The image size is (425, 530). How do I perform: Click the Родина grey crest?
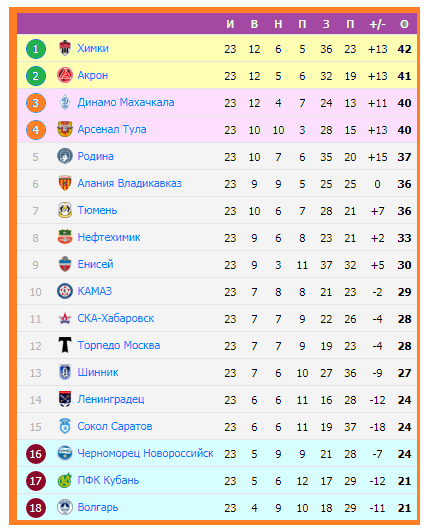click(65, 156)
